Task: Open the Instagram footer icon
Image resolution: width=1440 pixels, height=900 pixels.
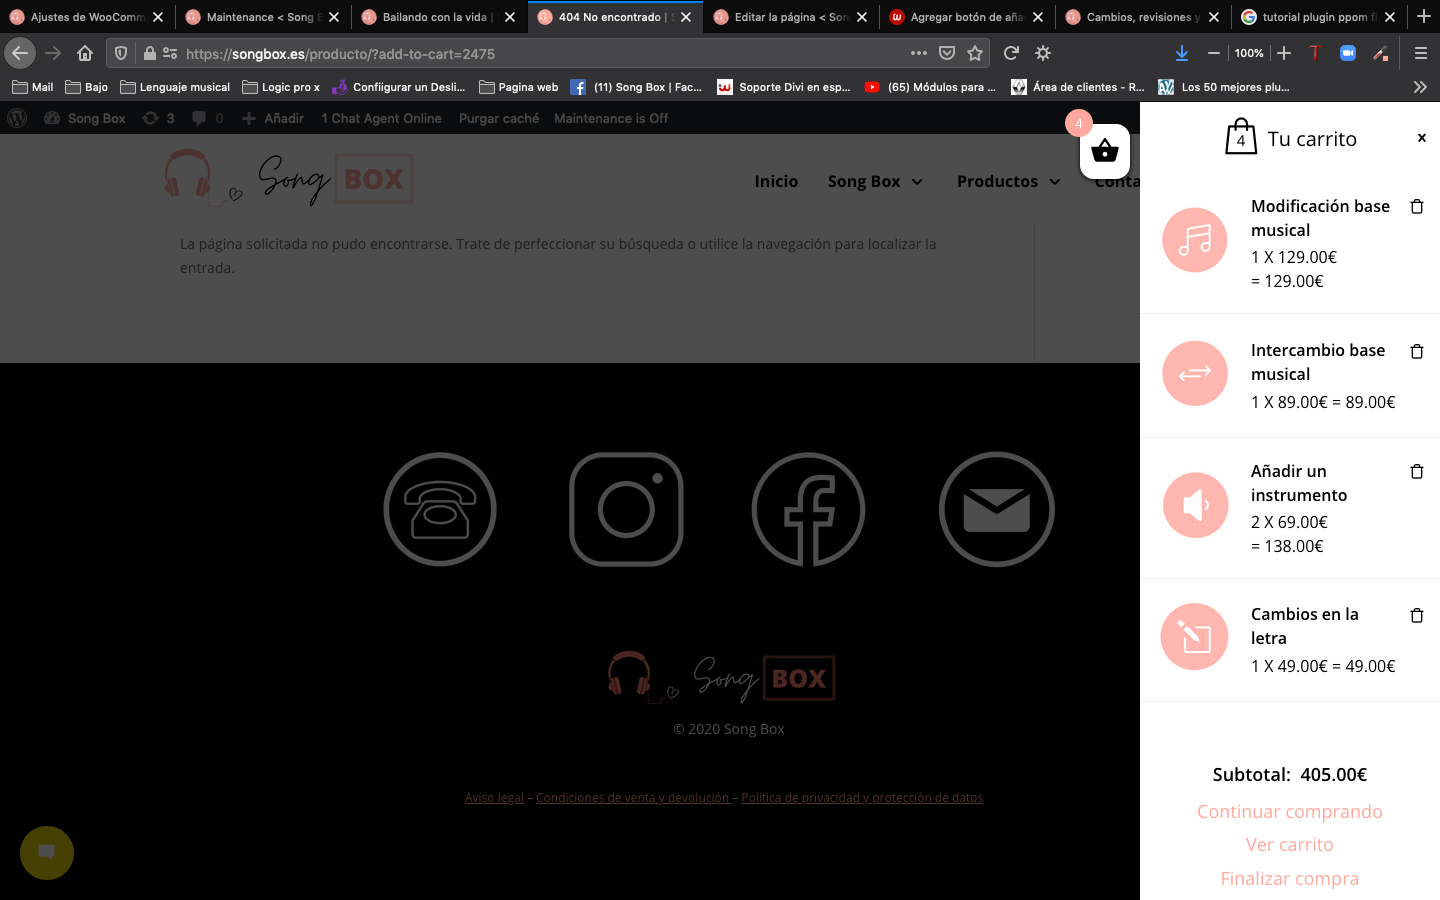Action: [x=626, y=509]
